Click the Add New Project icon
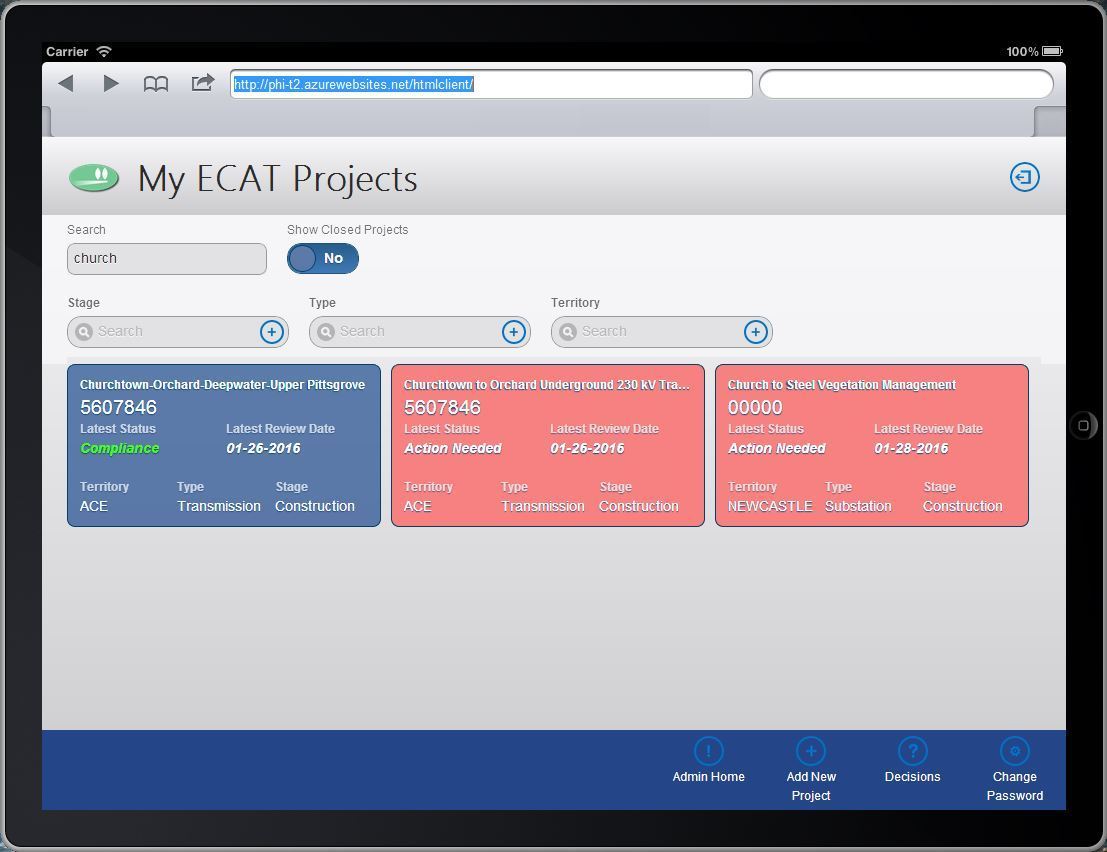This screenshot has height=852, width=1107. point(810,752)
